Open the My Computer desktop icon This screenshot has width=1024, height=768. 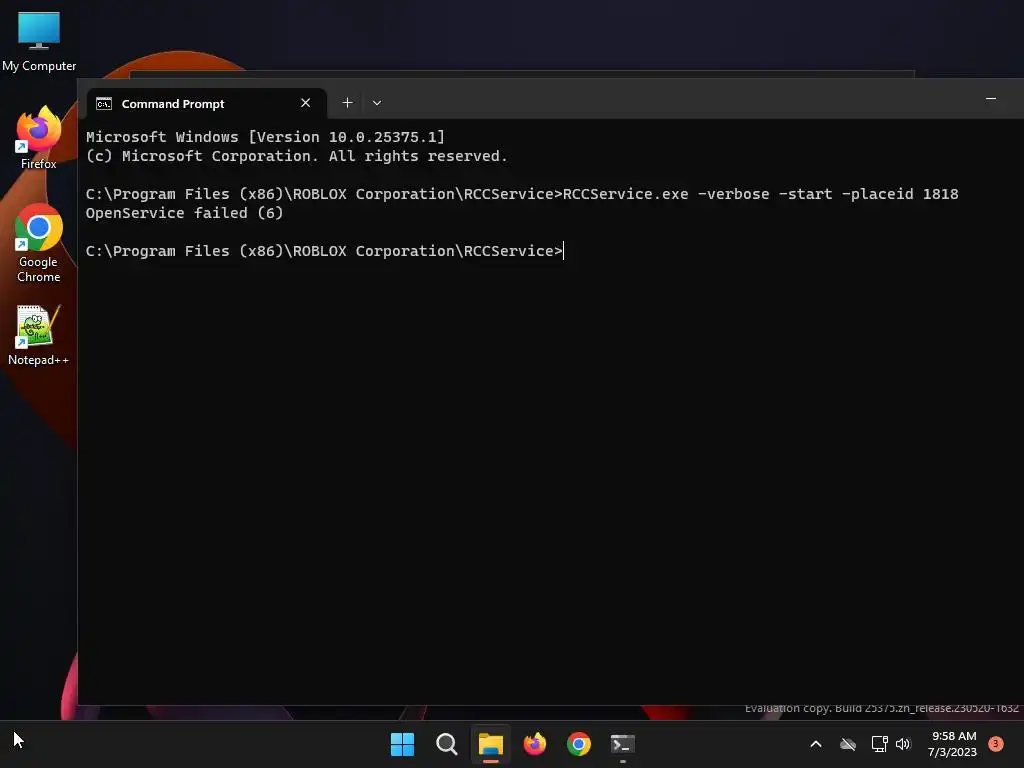(39, 41)
